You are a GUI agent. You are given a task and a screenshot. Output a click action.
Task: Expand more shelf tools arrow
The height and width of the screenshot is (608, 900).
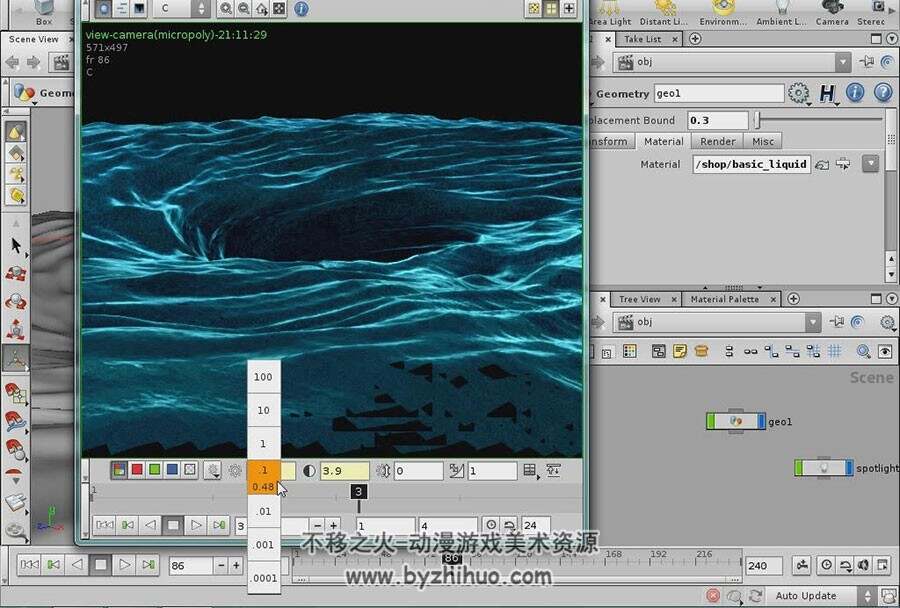[x=892, y=10]
